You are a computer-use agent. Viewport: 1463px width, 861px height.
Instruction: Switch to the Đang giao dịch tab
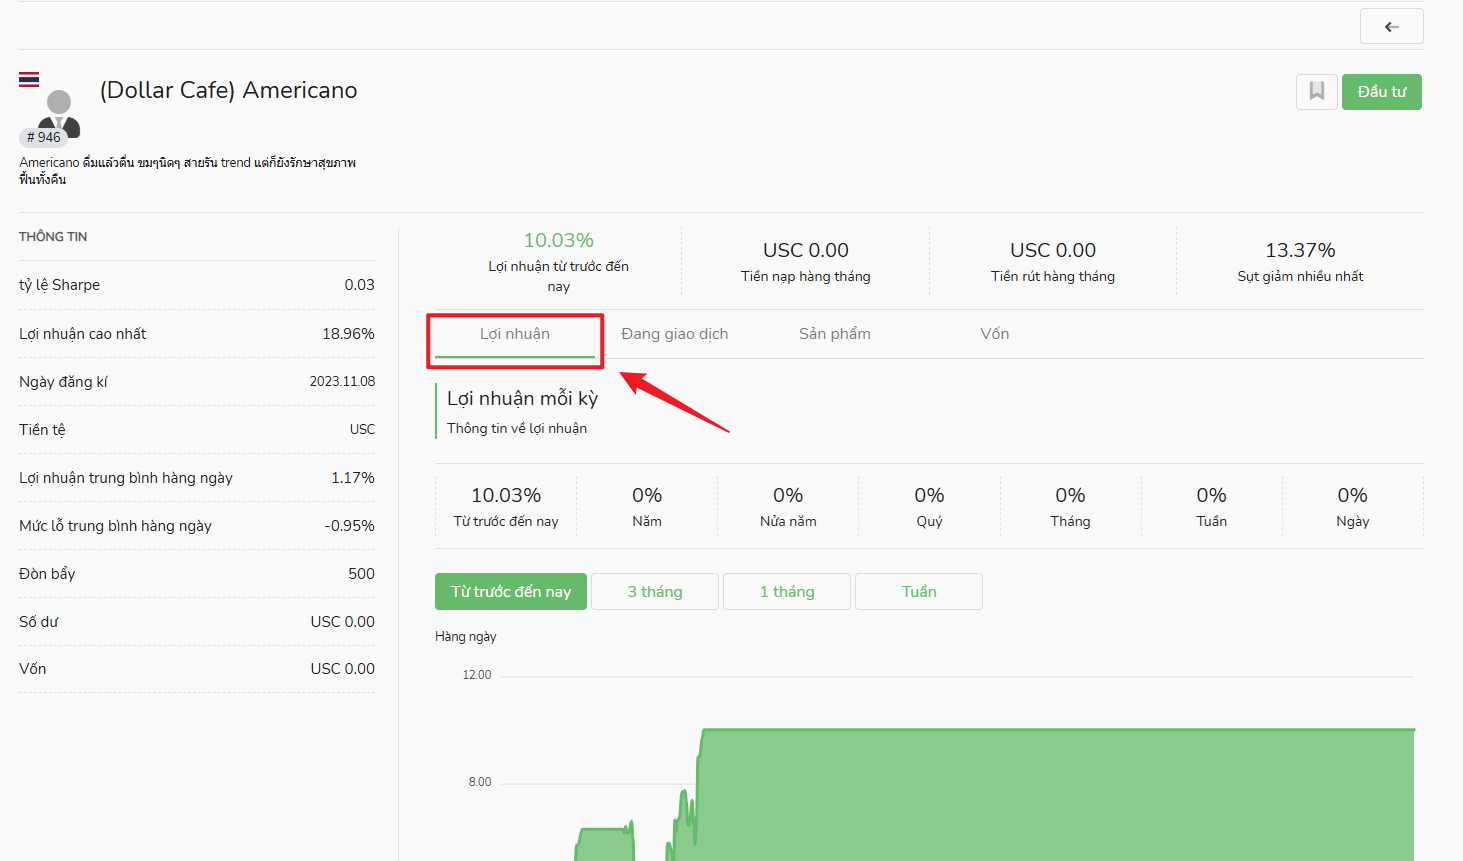click(x=675, y=334)
